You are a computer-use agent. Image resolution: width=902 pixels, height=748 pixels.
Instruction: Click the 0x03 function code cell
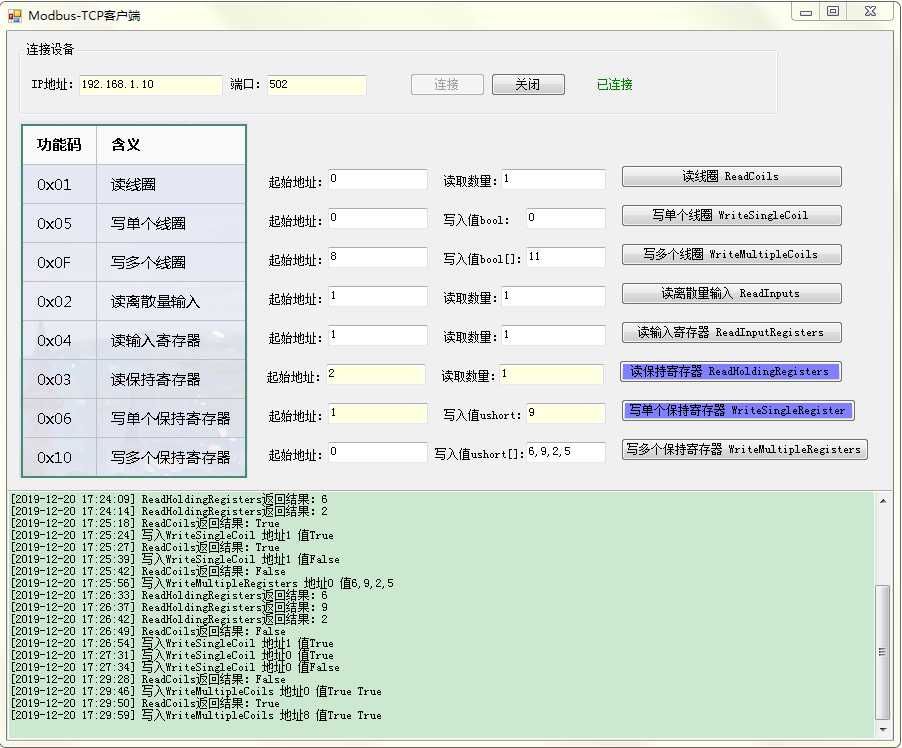pos(59,379)
